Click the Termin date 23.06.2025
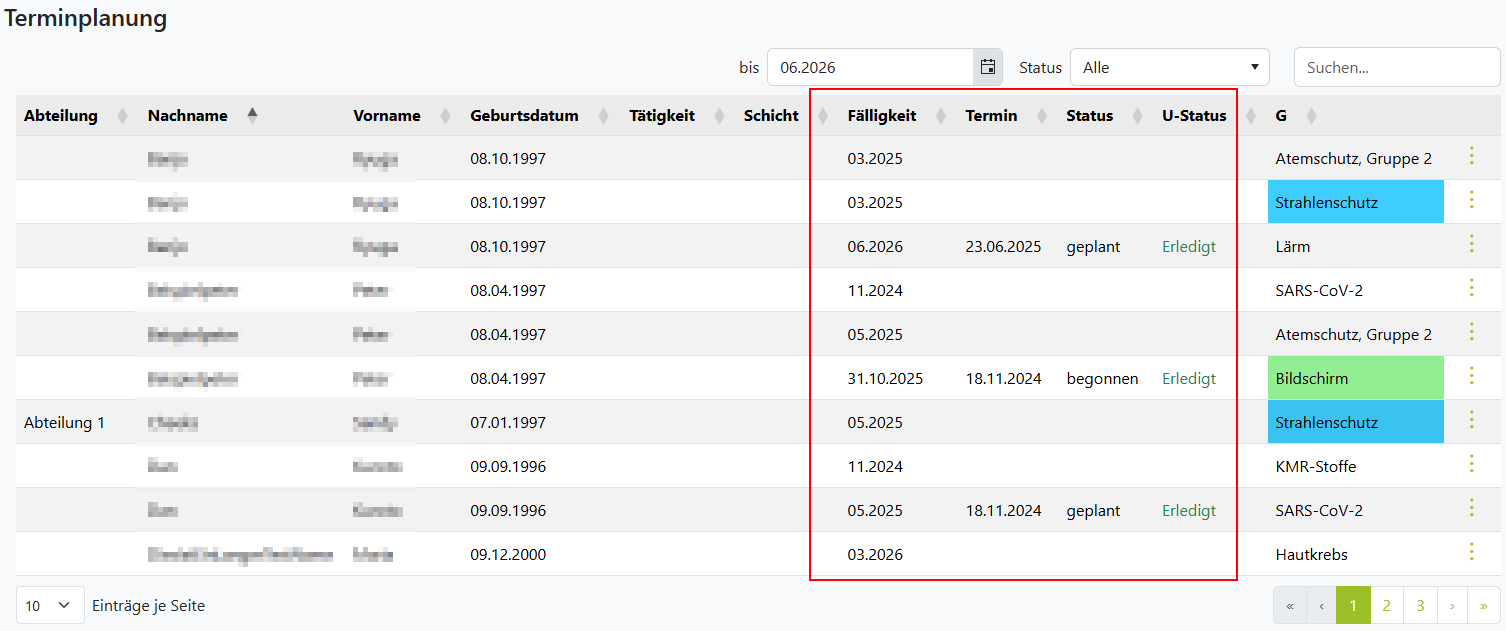1506x631 pixels. pos(1003,247)
